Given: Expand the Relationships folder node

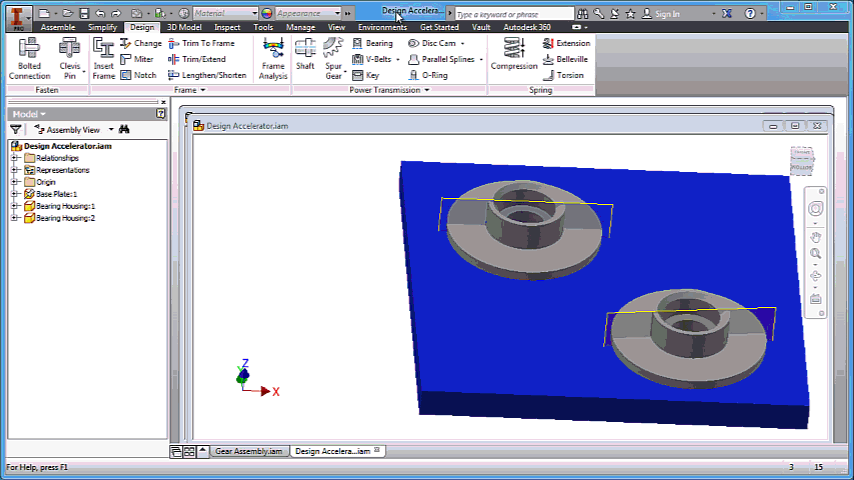Looking at the screenshot, I should (15, 158).
